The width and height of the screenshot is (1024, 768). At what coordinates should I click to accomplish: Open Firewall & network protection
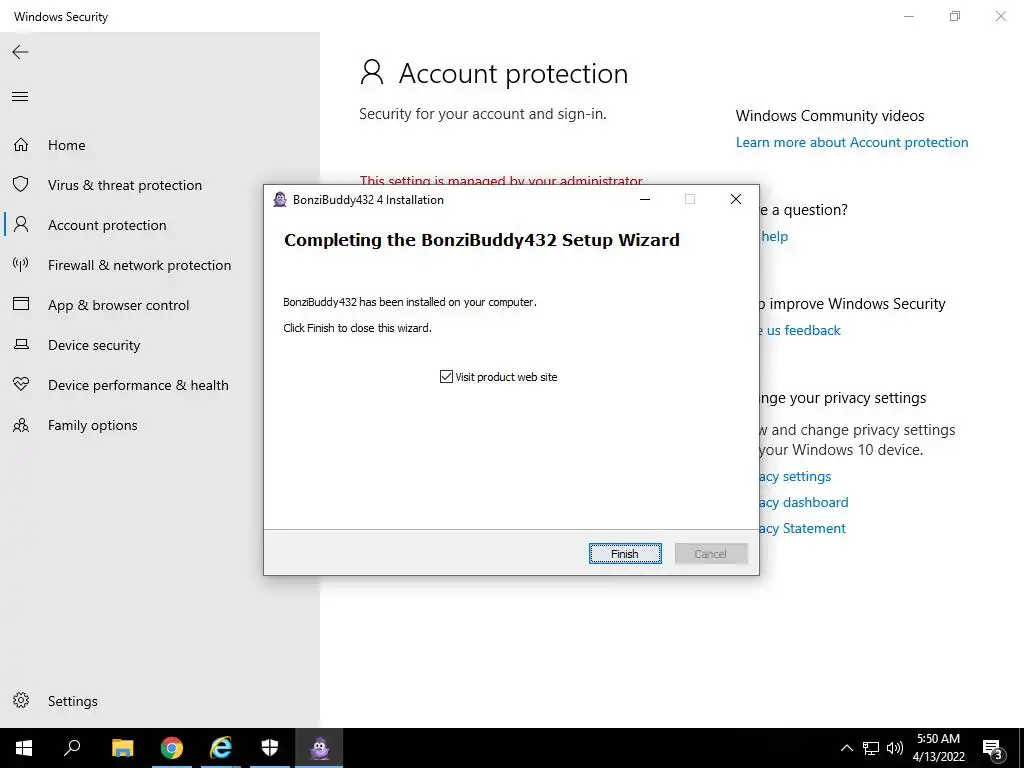139,265
